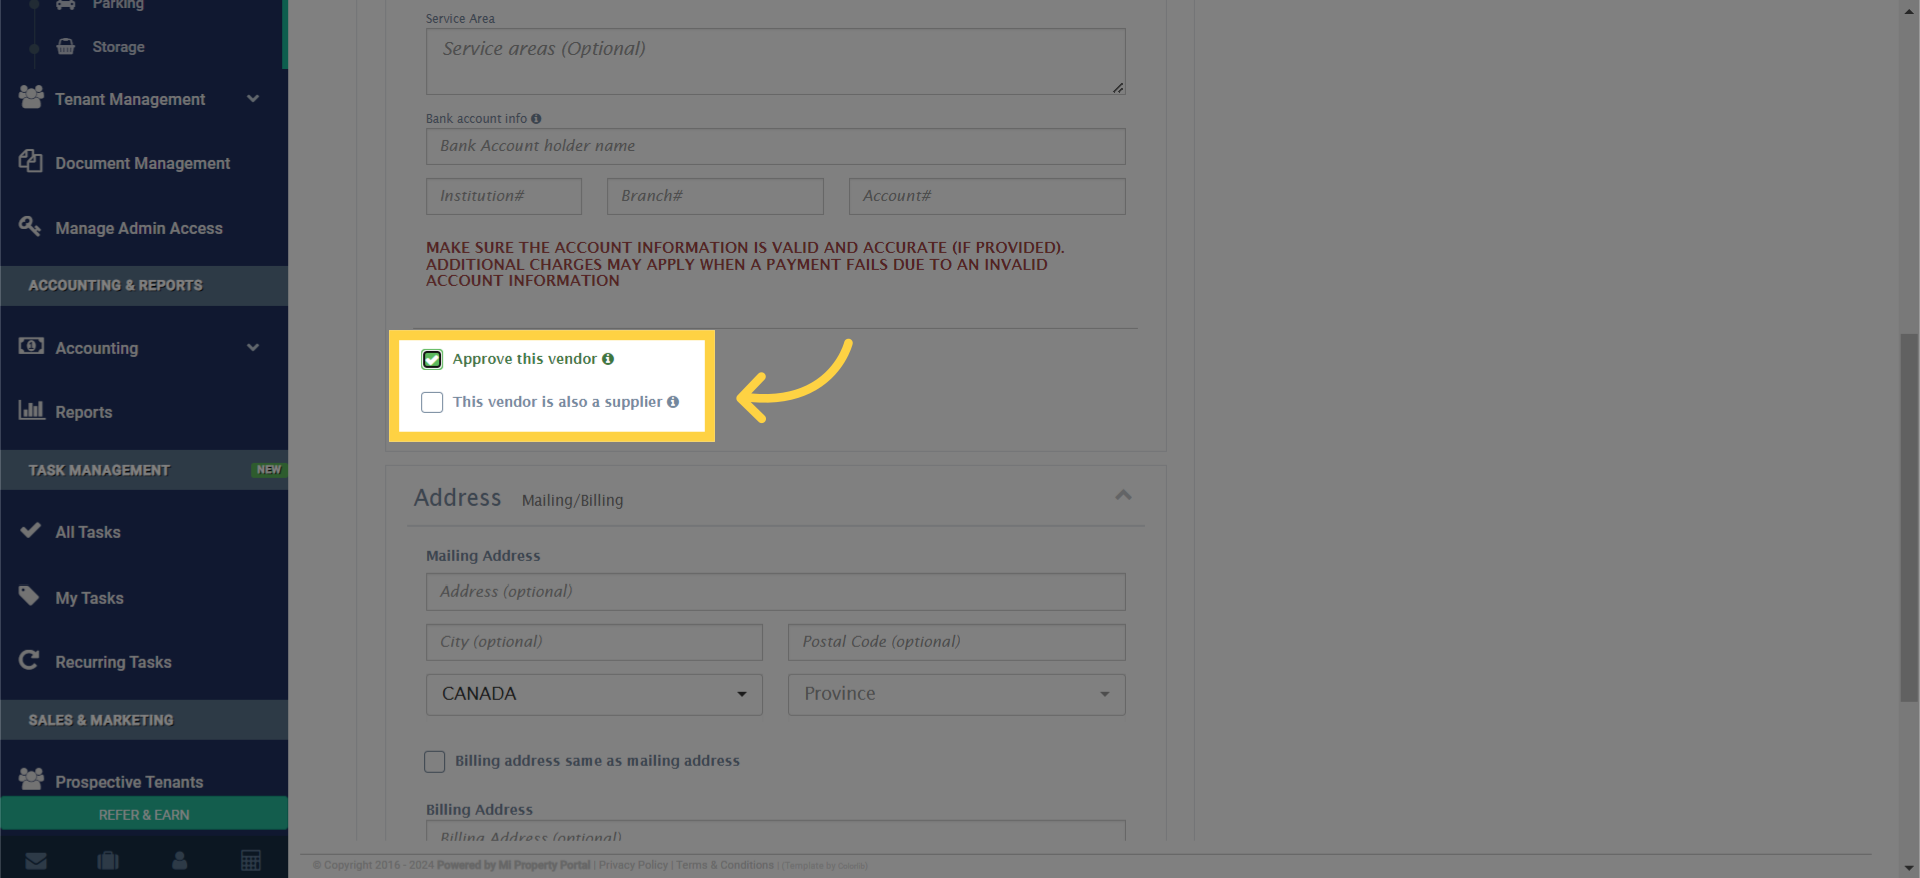The width and height of the screenshot is (1920, 878).
Task: Check This vendor is also a supplier
Action: click(x=432, y=402)
